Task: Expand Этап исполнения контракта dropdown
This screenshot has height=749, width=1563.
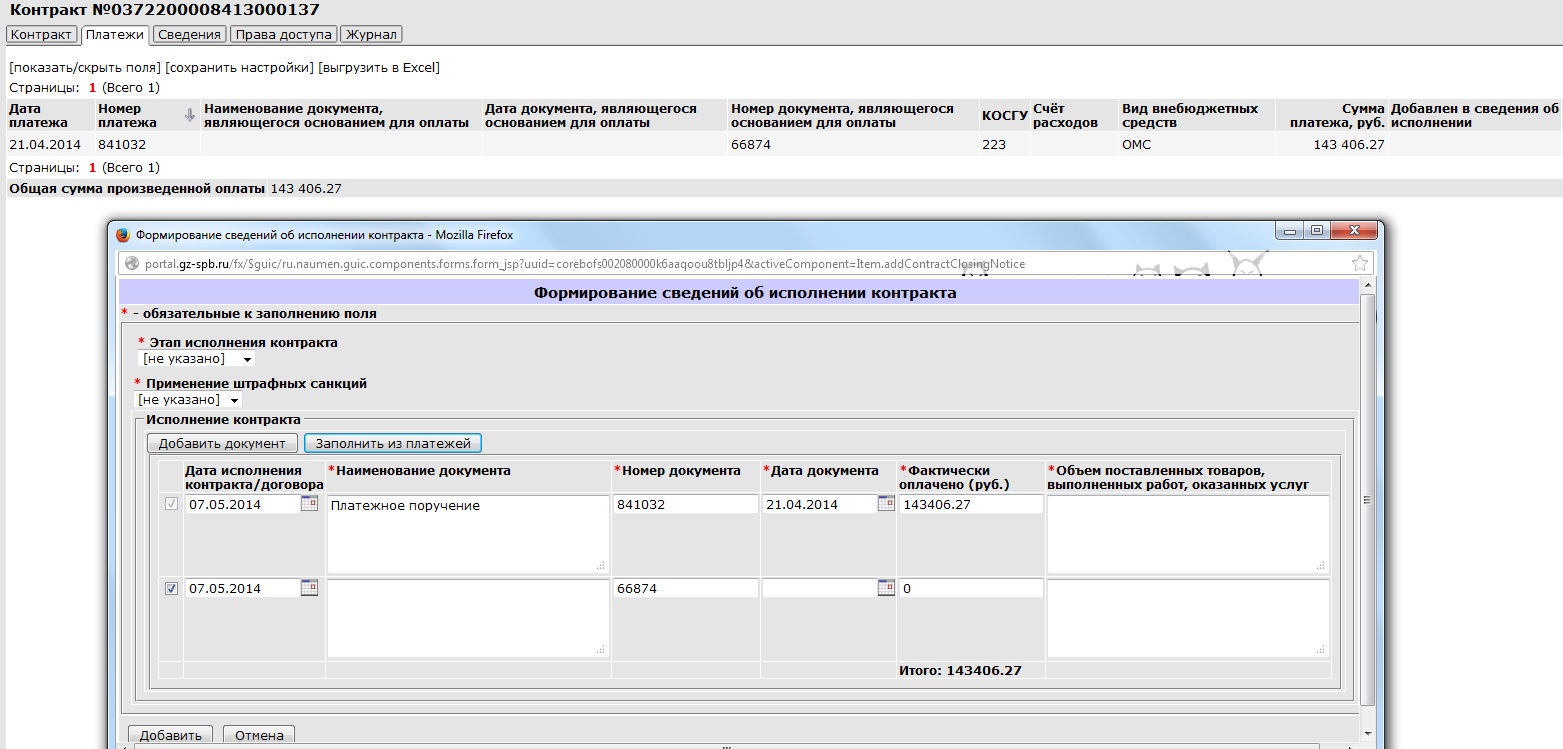Action: click(197, 359)
